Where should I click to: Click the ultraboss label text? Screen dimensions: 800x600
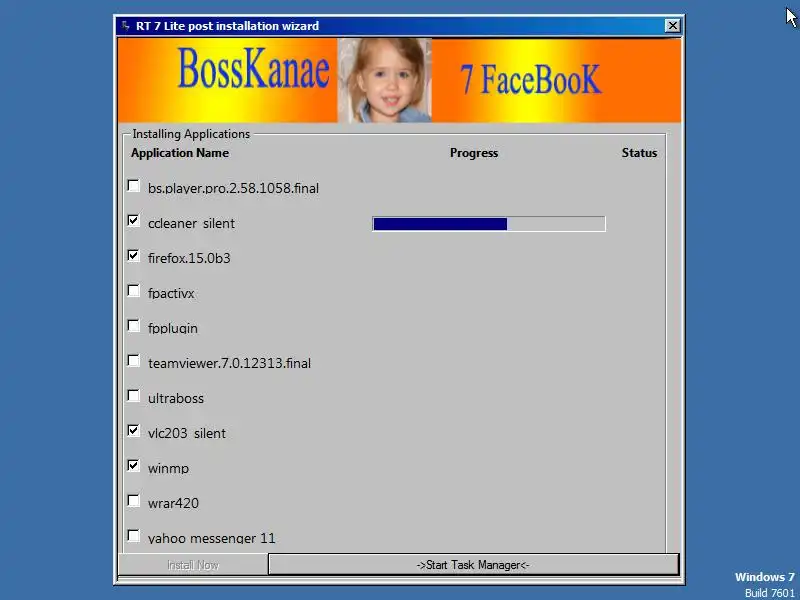tap(176, 398)
